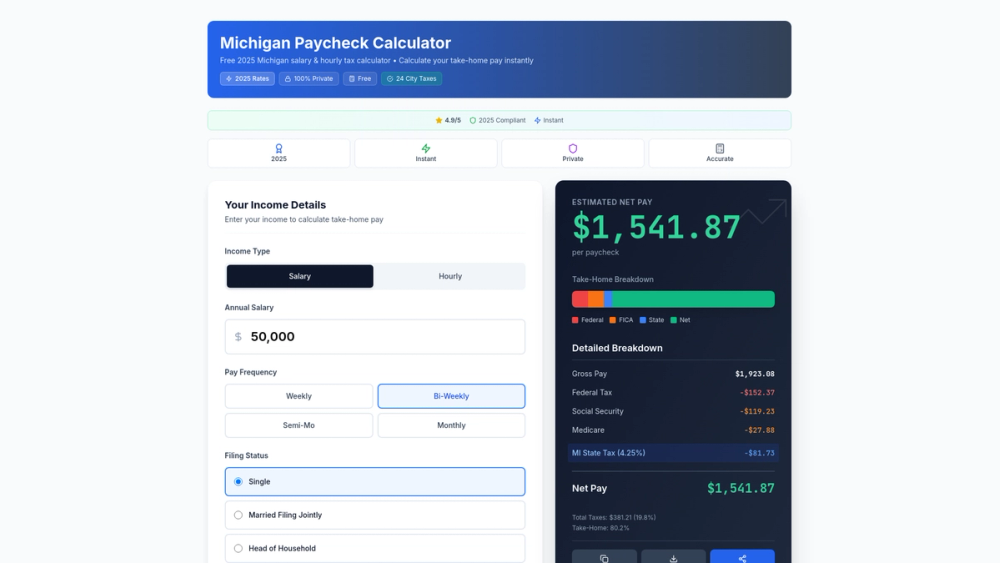Choose Bi-Weekly pay frequency

452,396
